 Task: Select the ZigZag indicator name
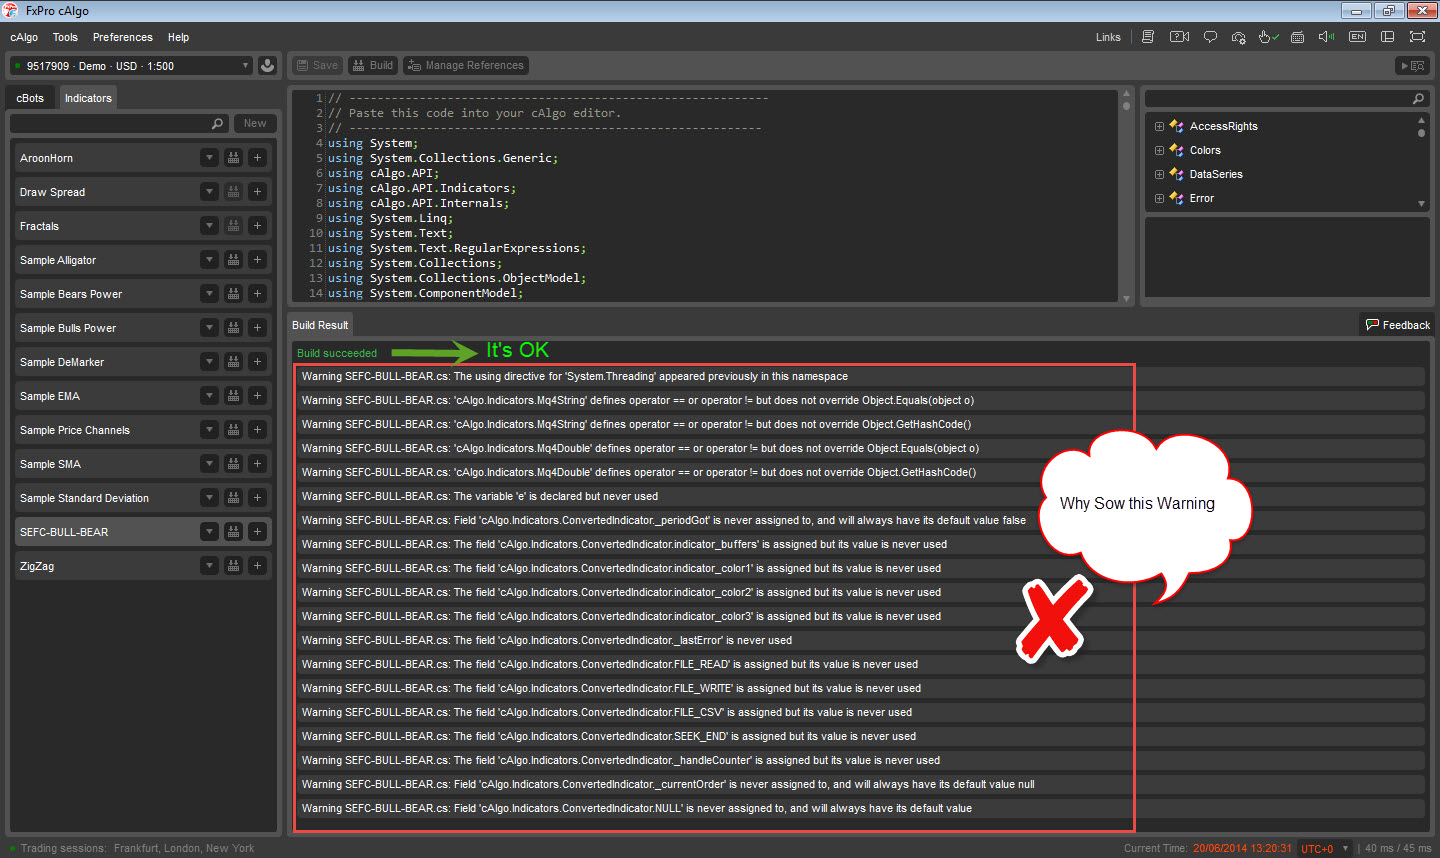point(37,566)
